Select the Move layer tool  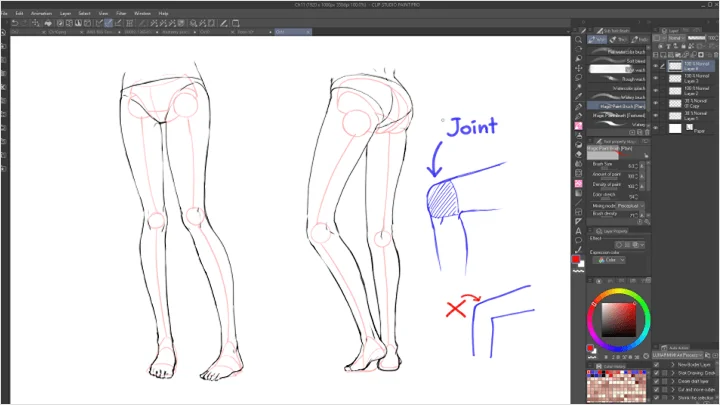(579, 68)
